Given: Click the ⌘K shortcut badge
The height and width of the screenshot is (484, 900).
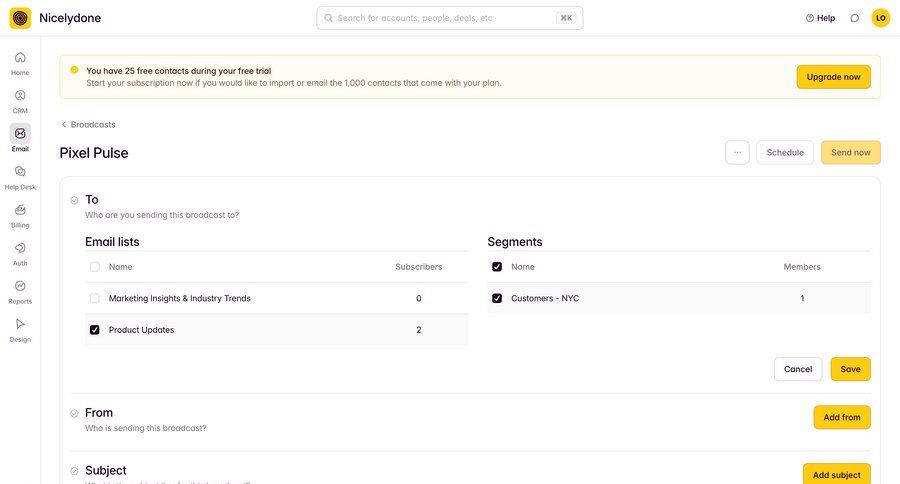Looking at the screenshot, I should (x=566, y=18).
